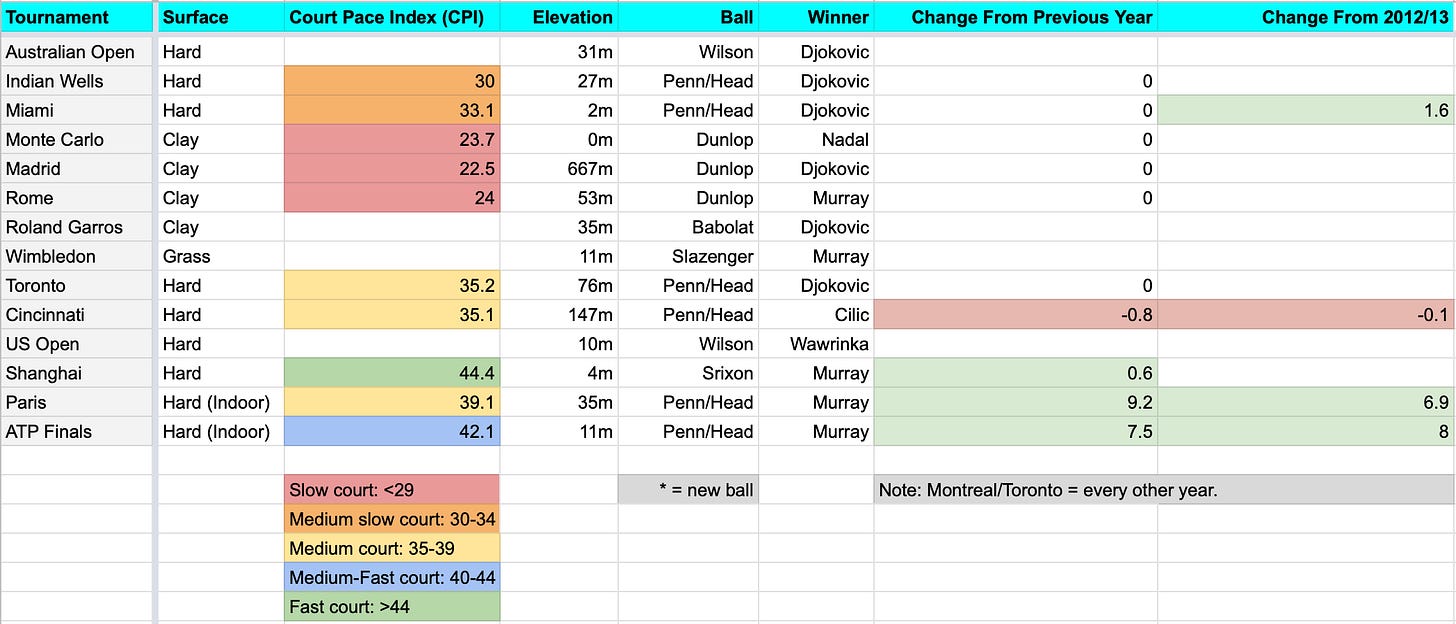This screenshot has width=1456, height=624.
Task: Select the 6.9 change cell
Action: click(1306, 402)
